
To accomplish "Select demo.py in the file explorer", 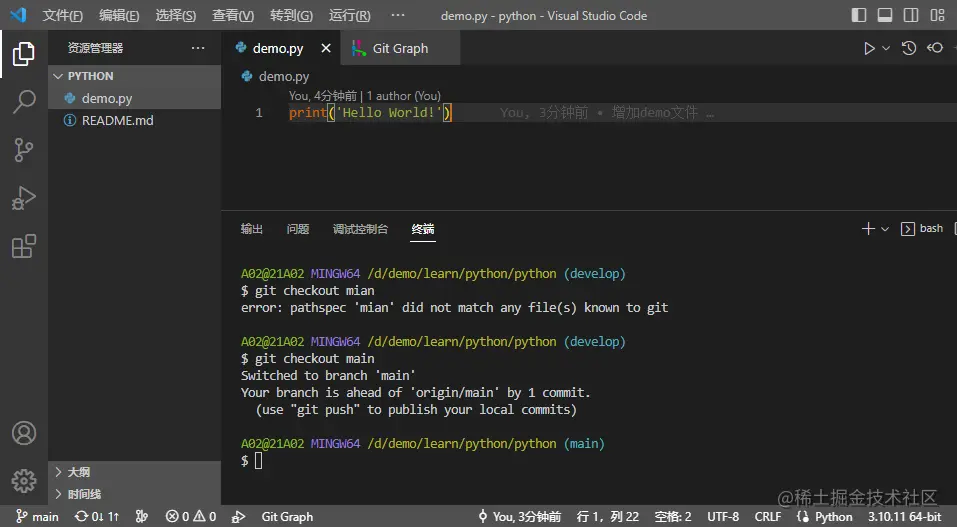I will coord(134,98).
